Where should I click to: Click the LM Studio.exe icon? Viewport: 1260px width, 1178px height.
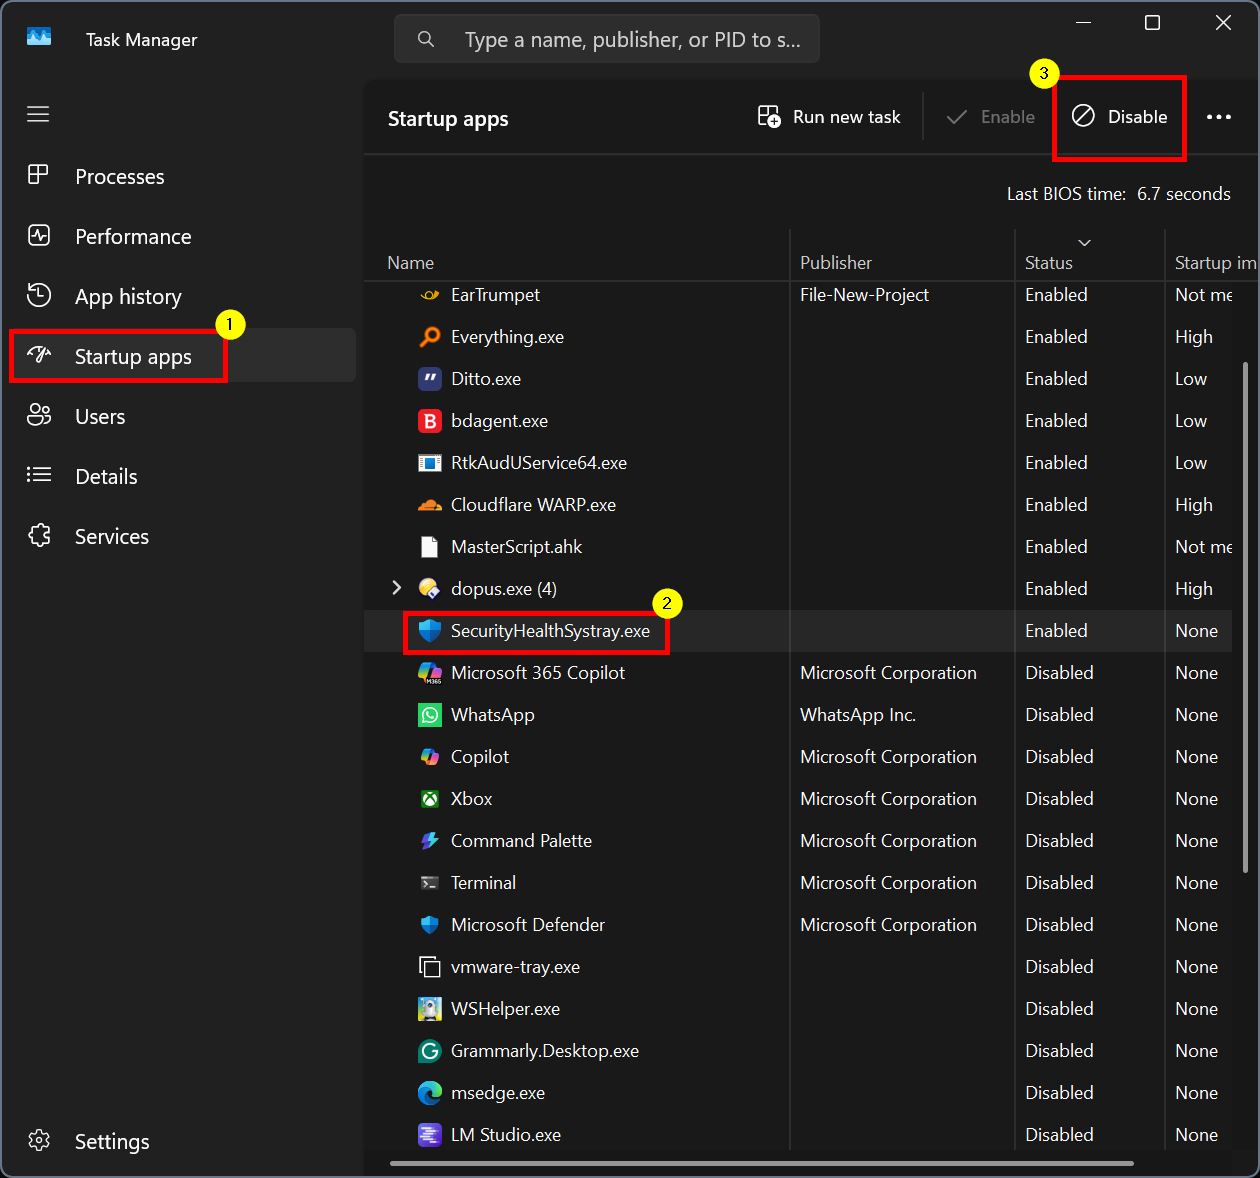[430, 1135]
